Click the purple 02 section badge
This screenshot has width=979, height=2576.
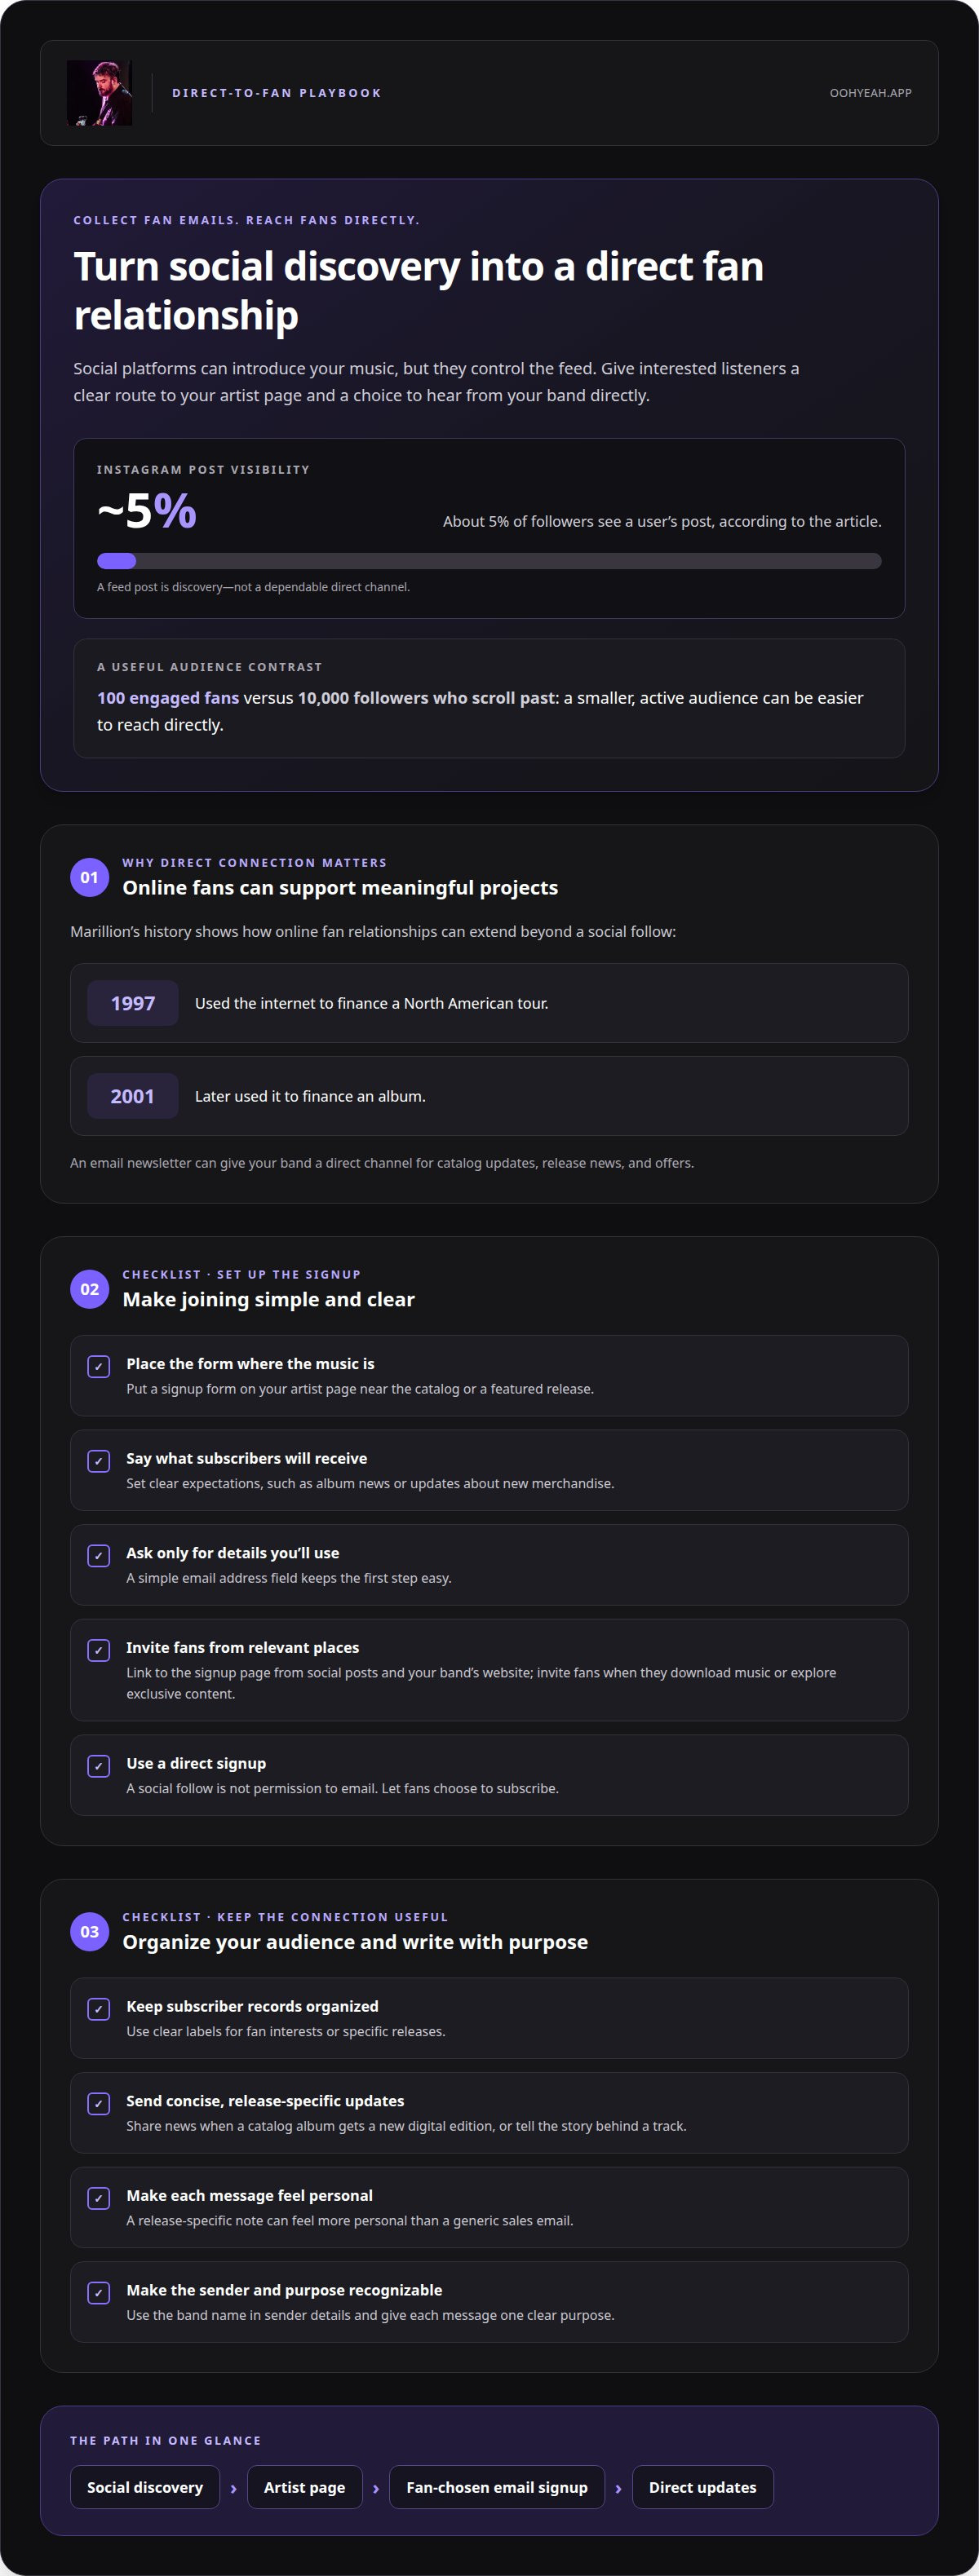click(x=89, y=1289)
